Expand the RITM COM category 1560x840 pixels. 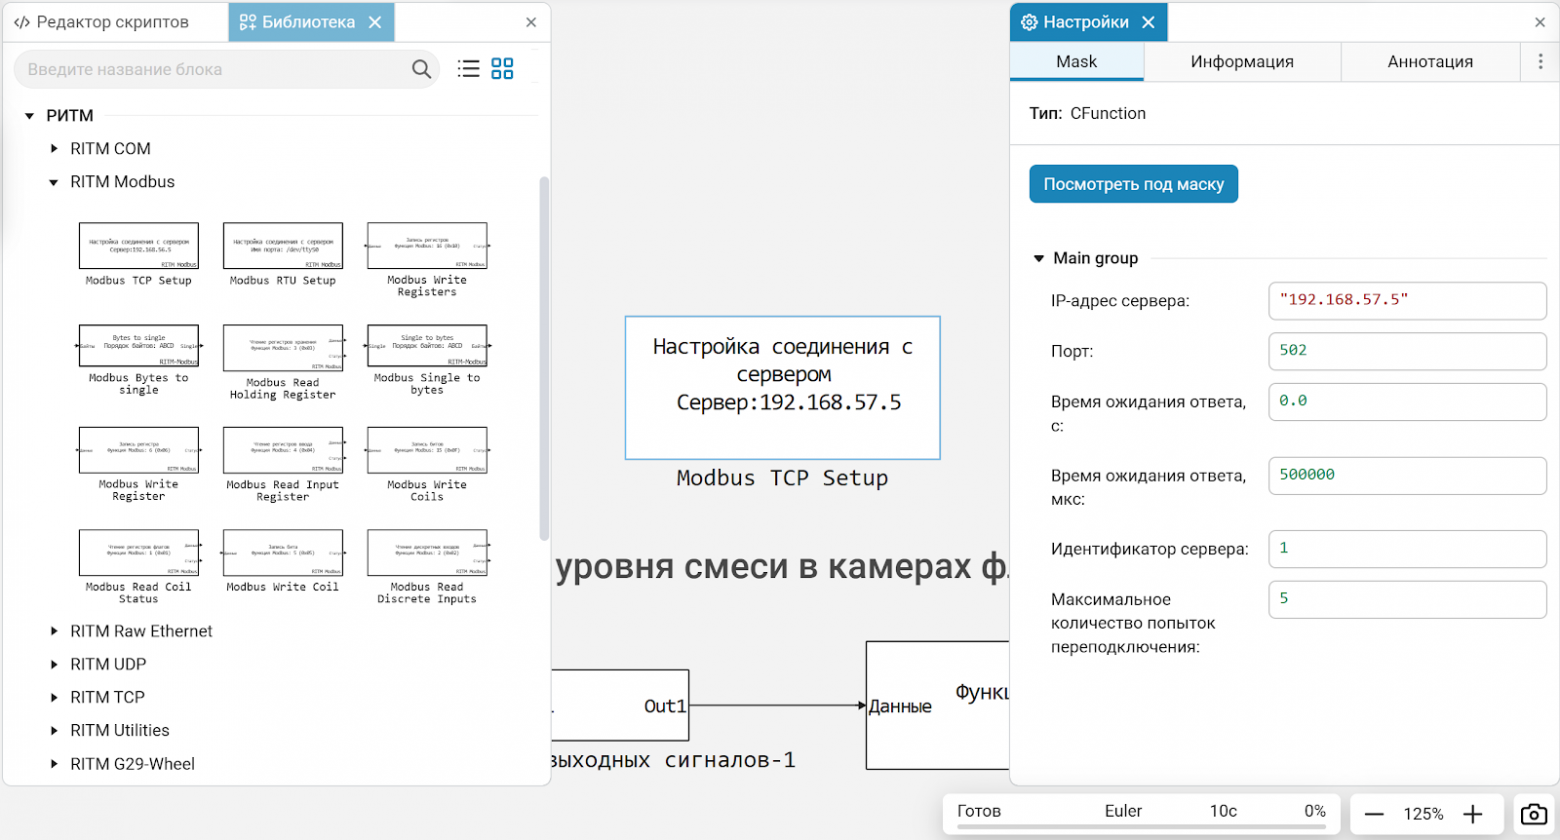pyautogui.click(x=53, y=148)
